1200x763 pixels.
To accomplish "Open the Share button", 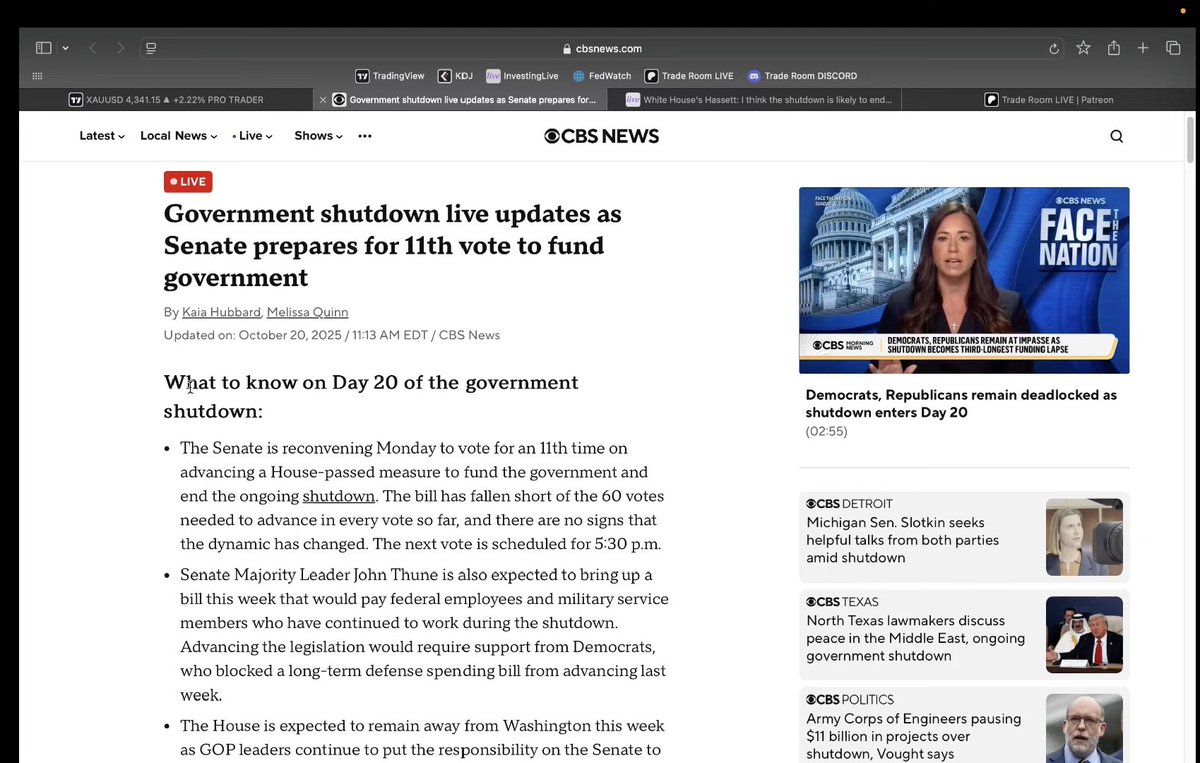I will pyautogui.click(x=1113, y=48).
